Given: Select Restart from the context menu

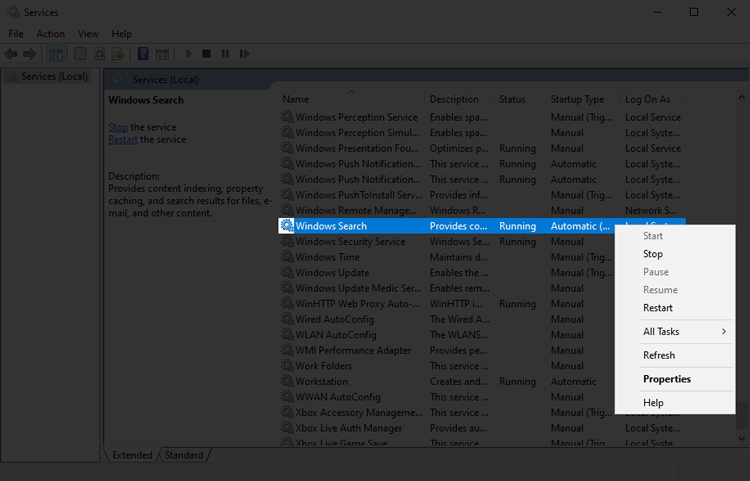Looking at the screenshot, I should click(658, 308).
